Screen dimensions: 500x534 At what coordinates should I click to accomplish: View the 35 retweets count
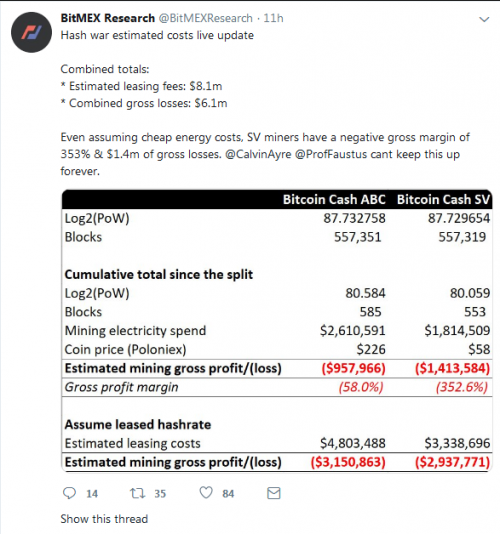160,493
